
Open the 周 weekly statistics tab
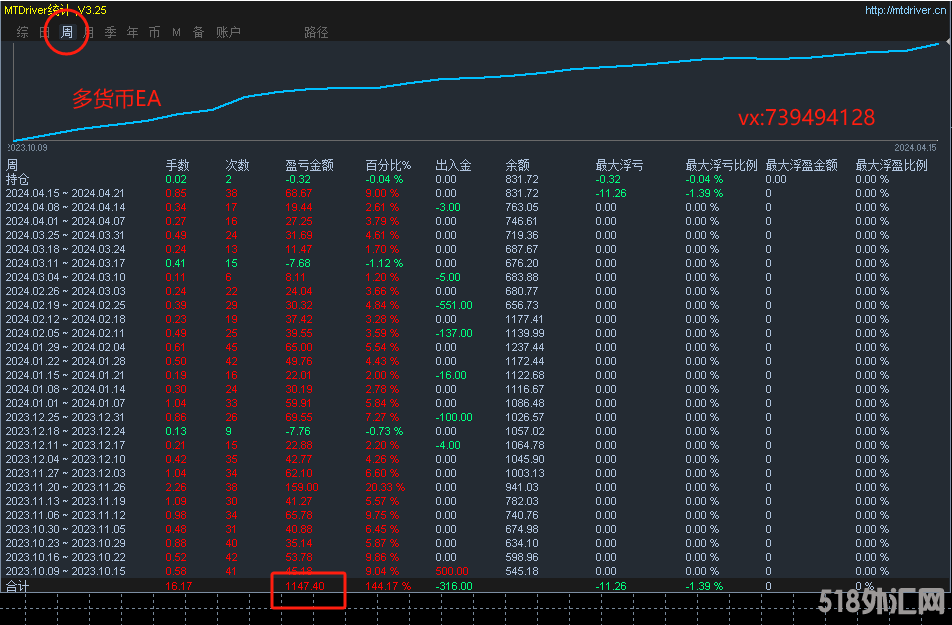pyautogui.click(x=66, y=32)
